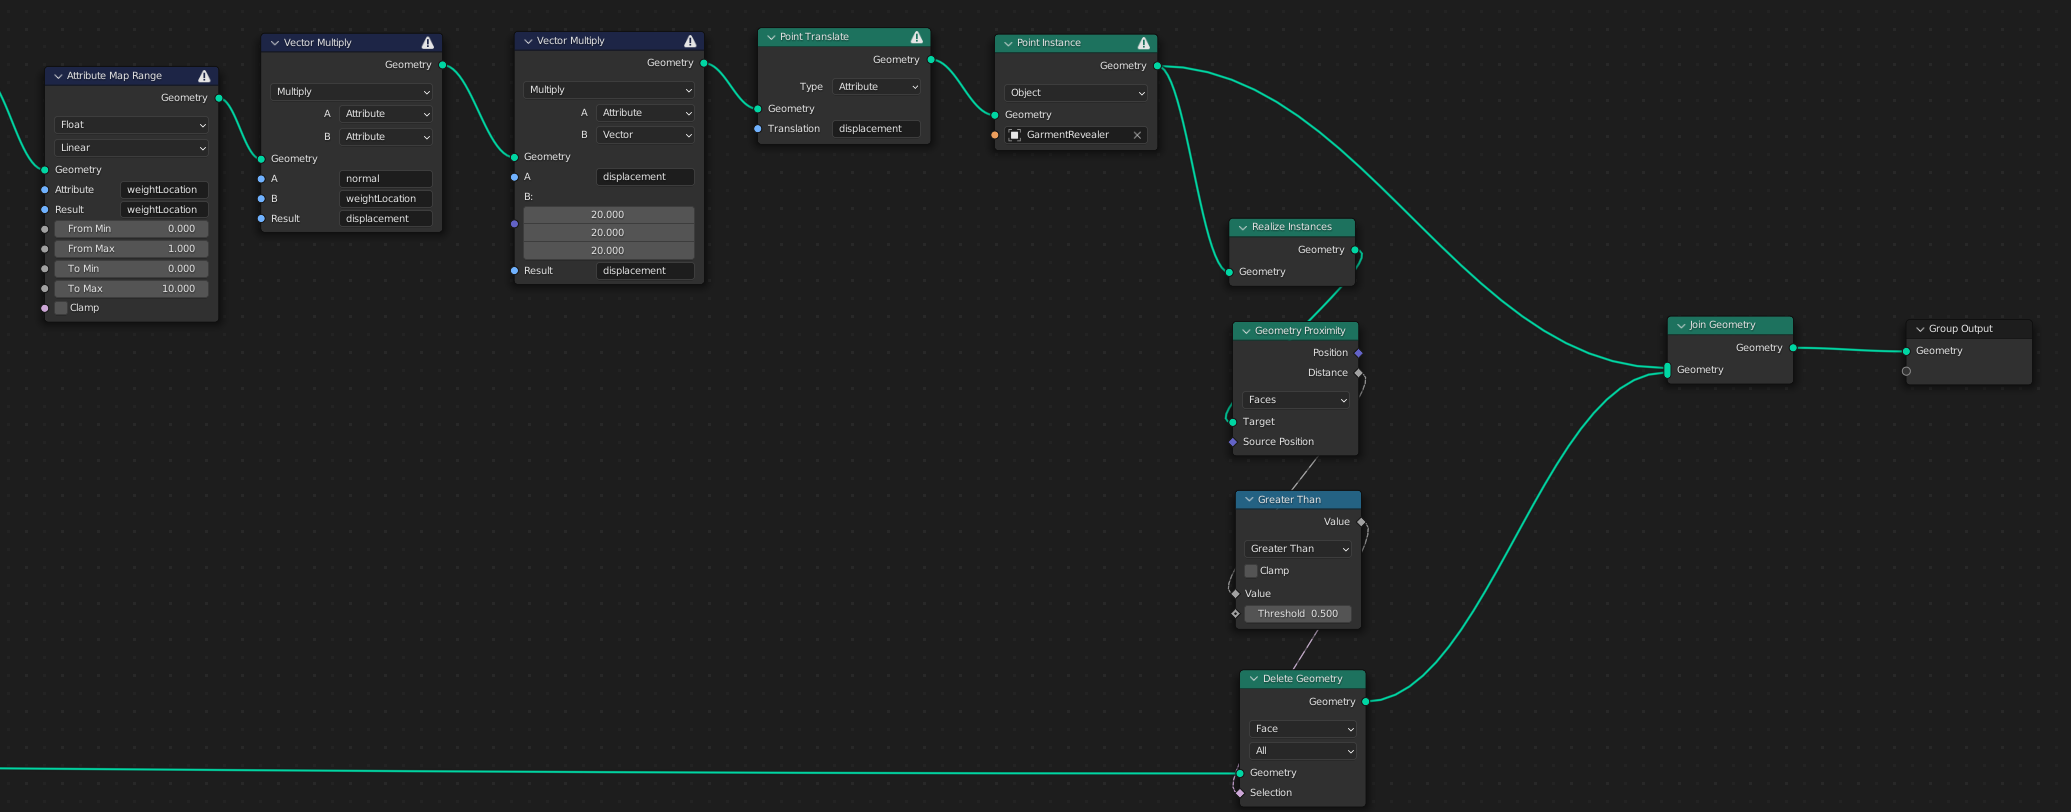This screenshot has height=812, width=2071.
Task: Click warning icon on Point Instance node
Action: [x=1143, y=43]
